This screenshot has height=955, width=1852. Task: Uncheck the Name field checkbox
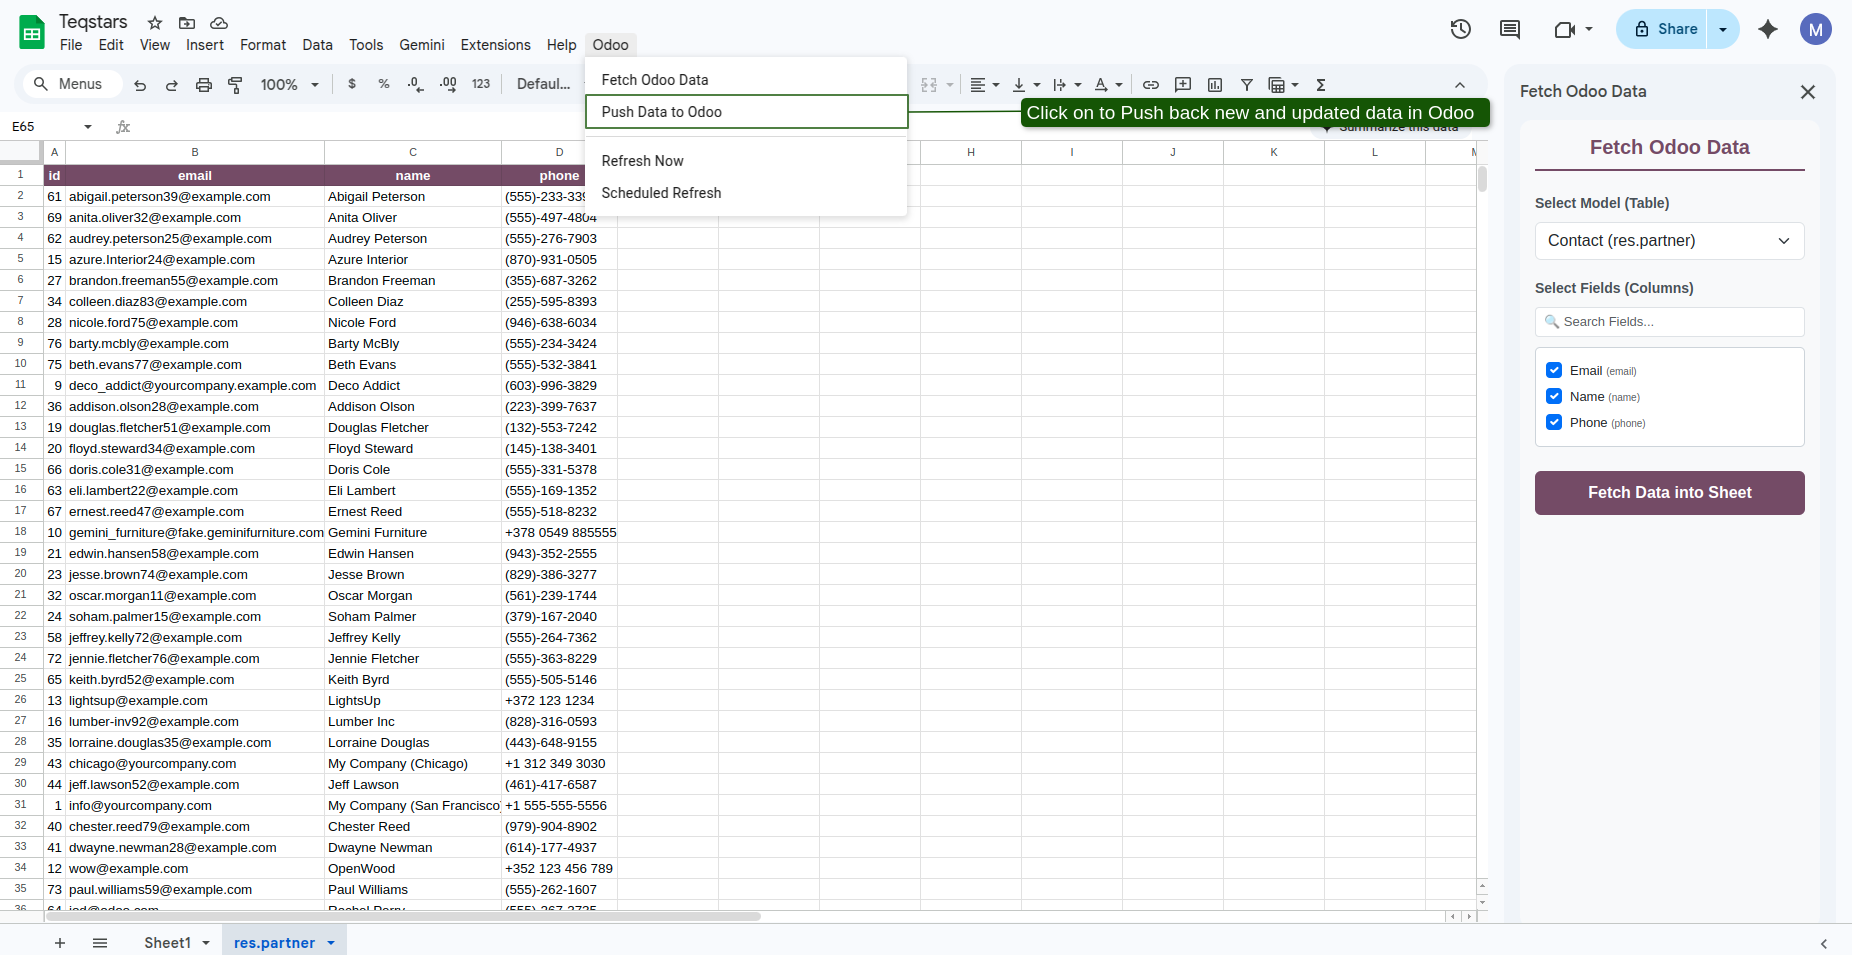click(x=1554, y=396)
